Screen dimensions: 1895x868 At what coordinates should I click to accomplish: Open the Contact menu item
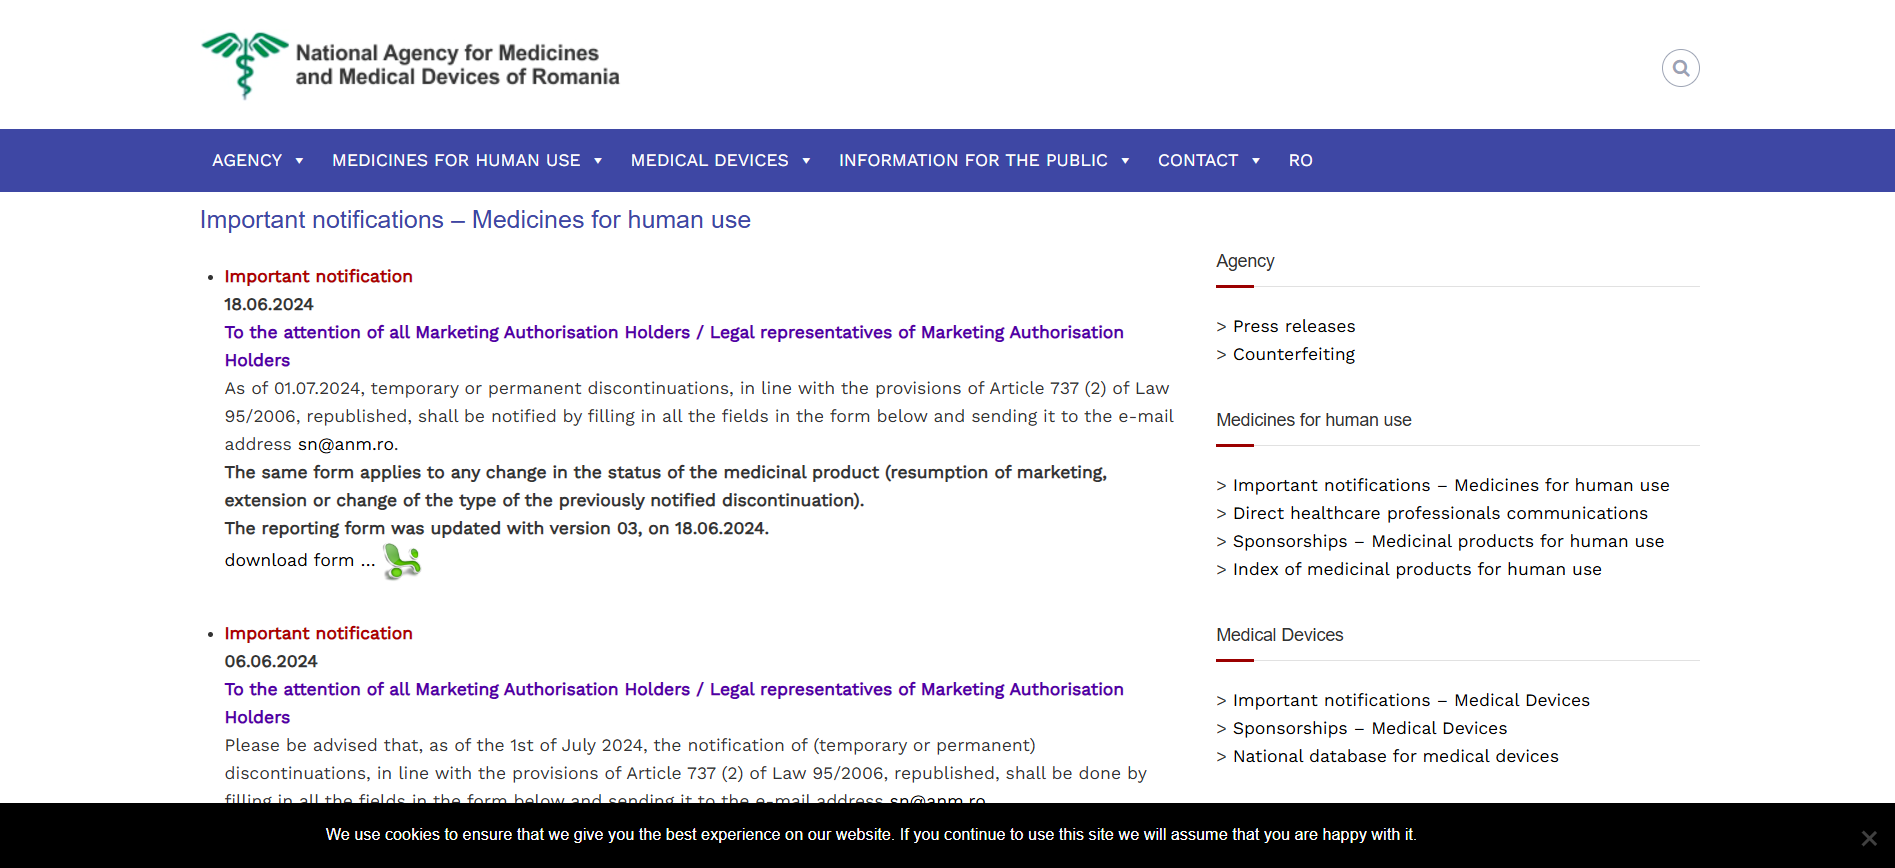[x=1198, y=160]
